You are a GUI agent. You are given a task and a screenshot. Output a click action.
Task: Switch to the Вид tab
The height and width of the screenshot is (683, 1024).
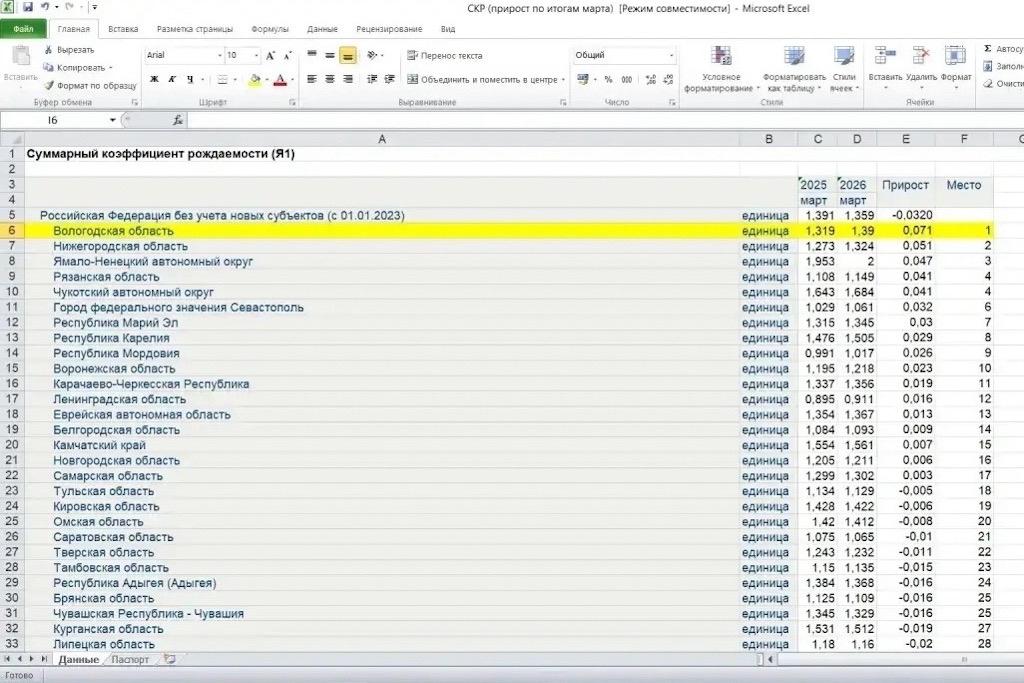(447, 29)
